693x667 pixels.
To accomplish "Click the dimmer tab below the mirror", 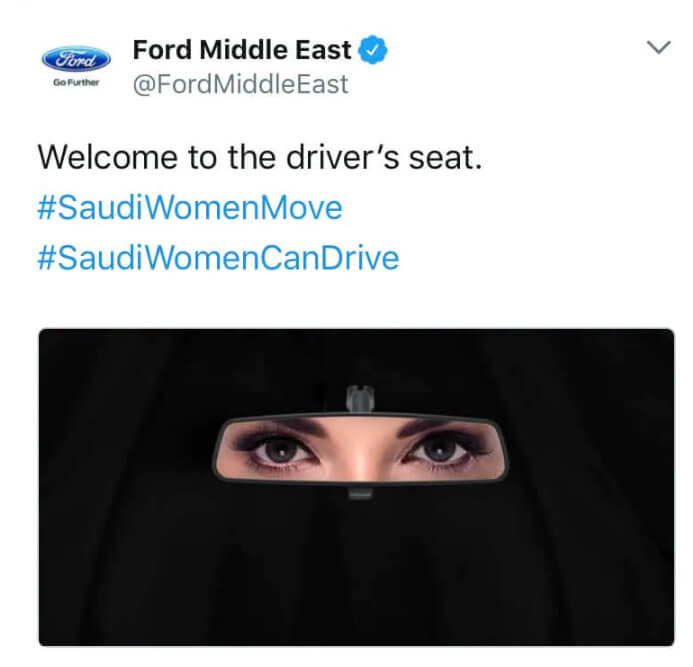I will (360, 492).
